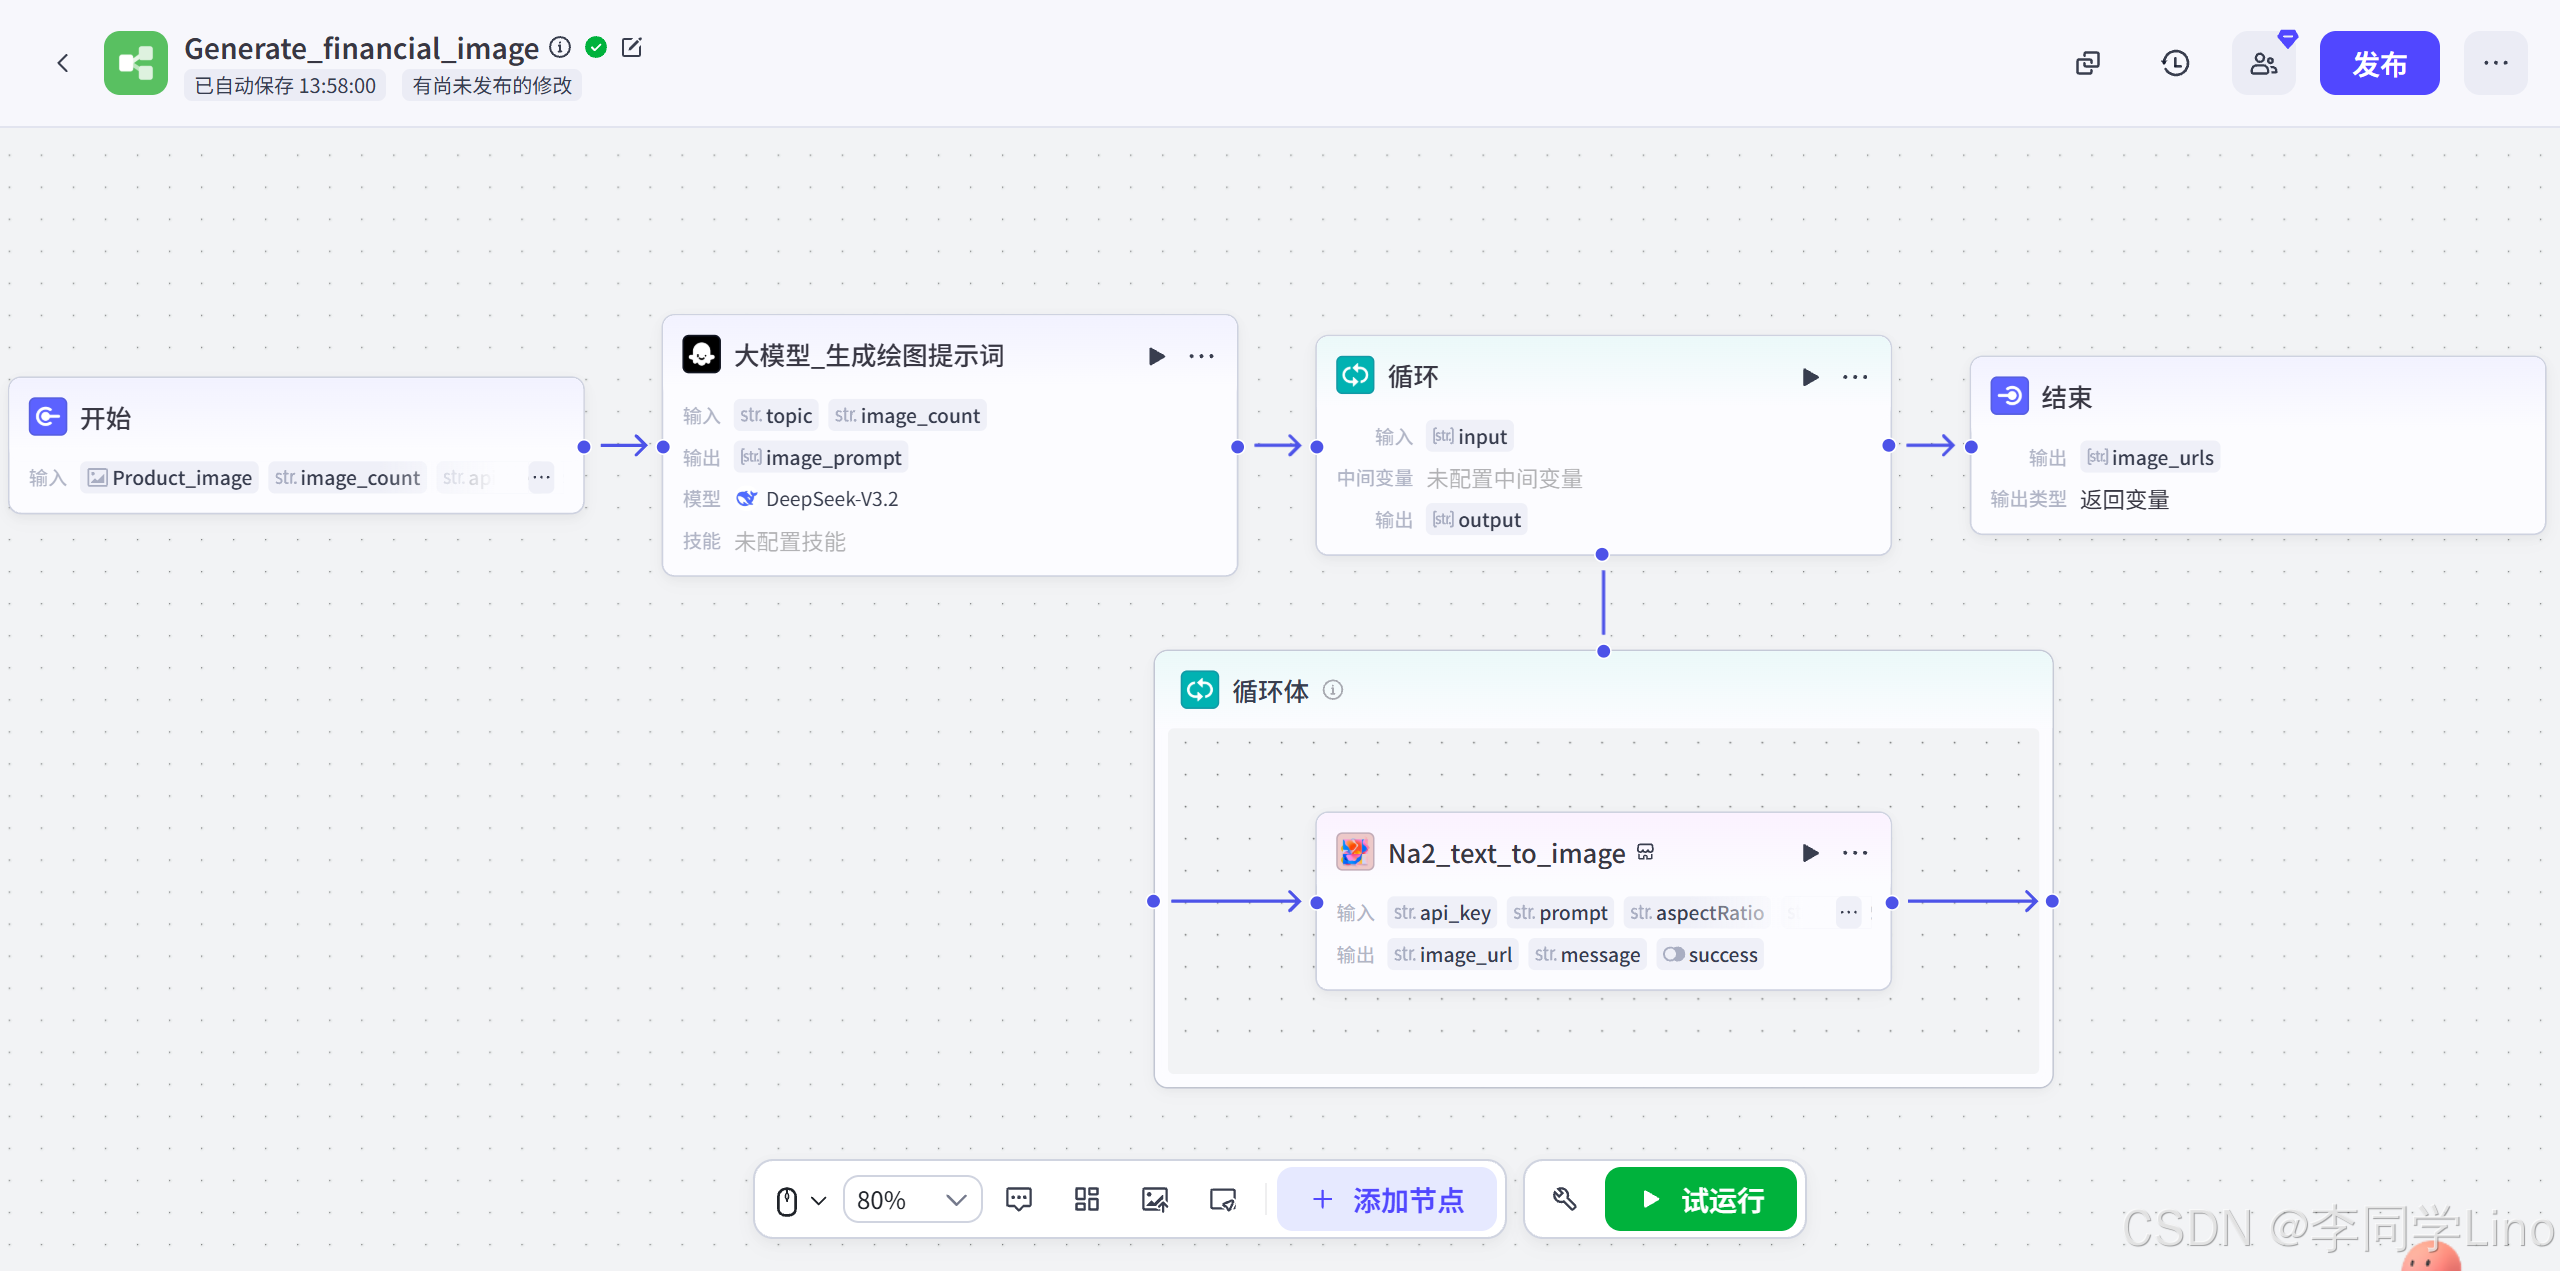Open the version history clock icon
The height and width of the screenshot is (1271, 2560).
[2175, 63]
